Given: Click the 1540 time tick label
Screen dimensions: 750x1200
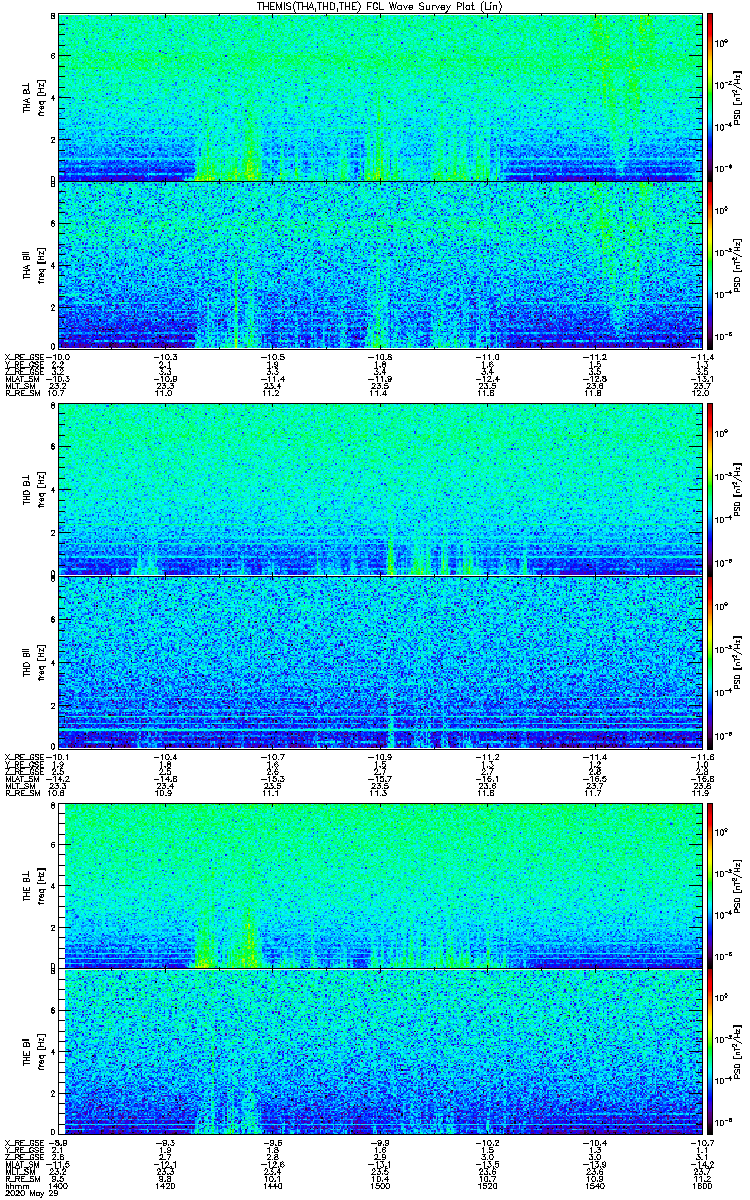Looking at the screenshot, I should tap(594, 1186).
